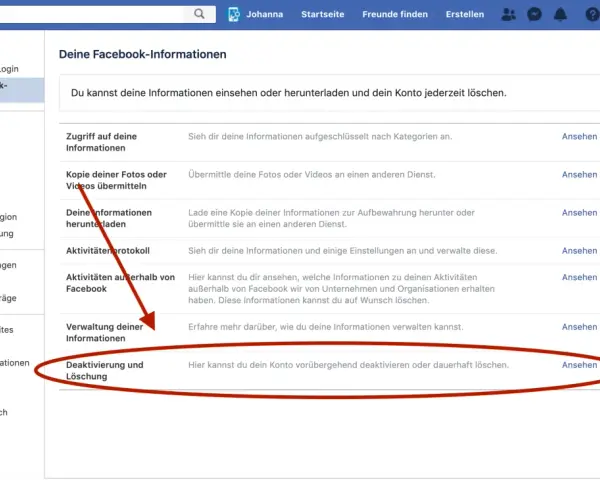Select Kopie deiner Fotos oder Videos übermitteln title

[x=116, y=180]
